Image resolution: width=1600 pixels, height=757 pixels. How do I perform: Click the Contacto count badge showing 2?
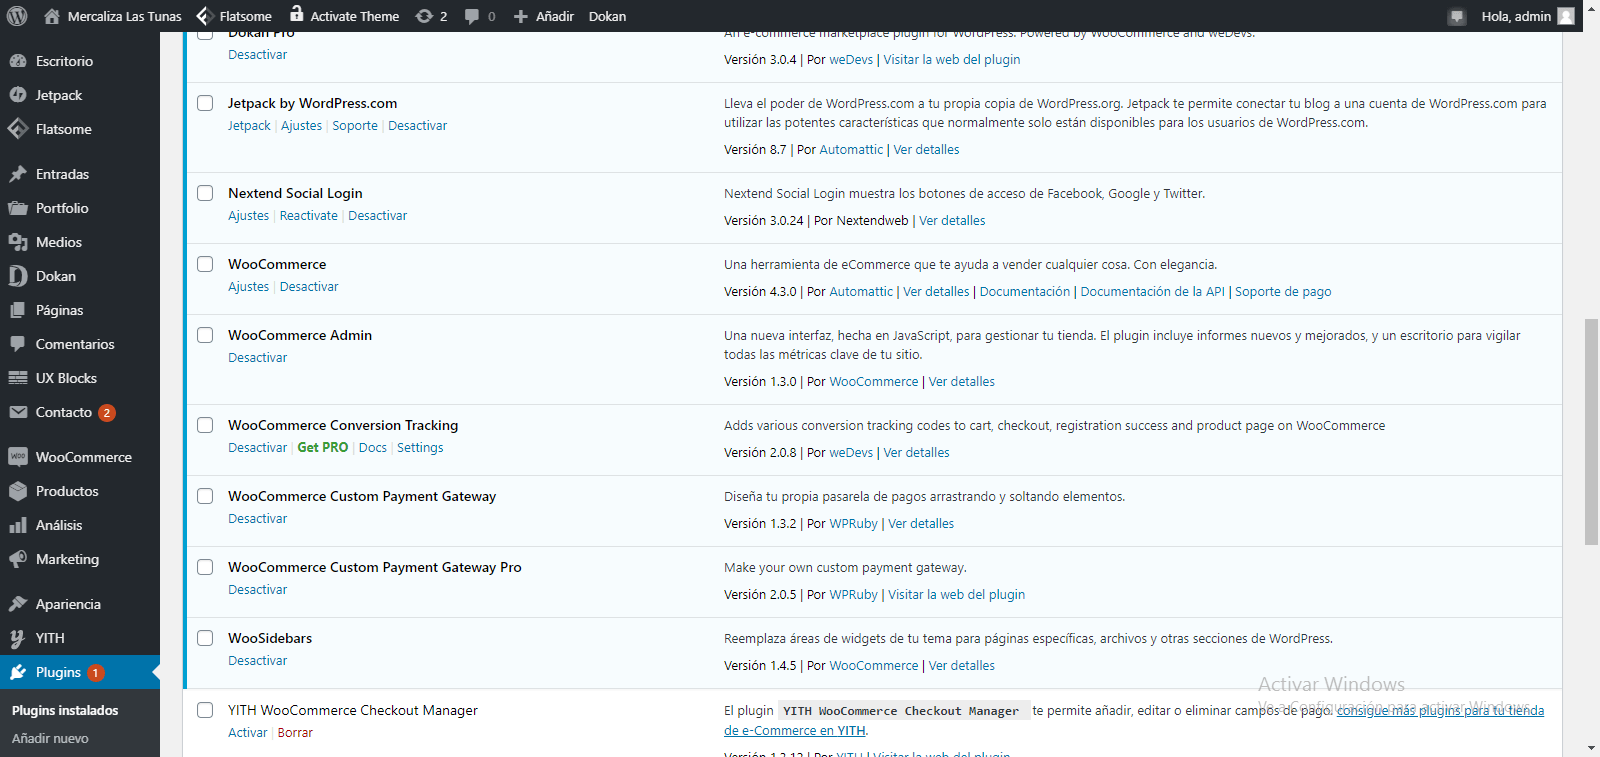pos(107,413)
